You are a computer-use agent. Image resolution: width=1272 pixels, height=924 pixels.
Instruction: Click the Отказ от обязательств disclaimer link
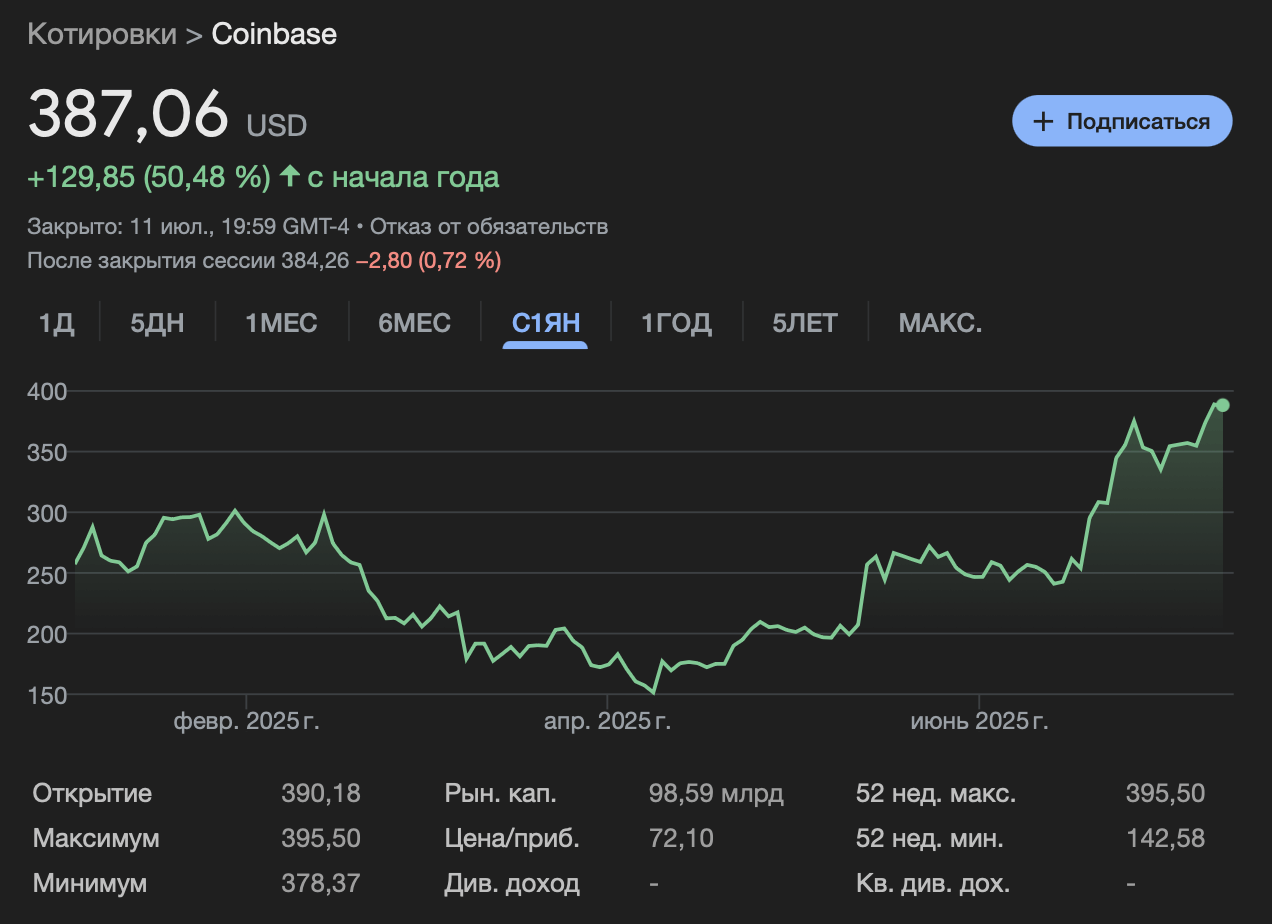(490, 226)
